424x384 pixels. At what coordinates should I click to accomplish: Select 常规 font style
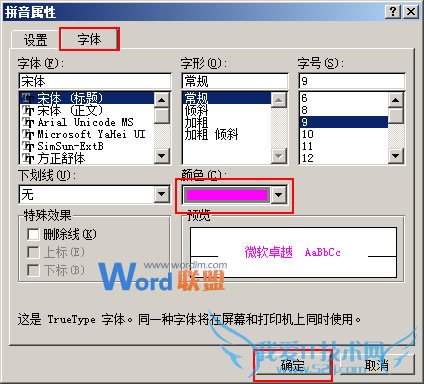227,98
